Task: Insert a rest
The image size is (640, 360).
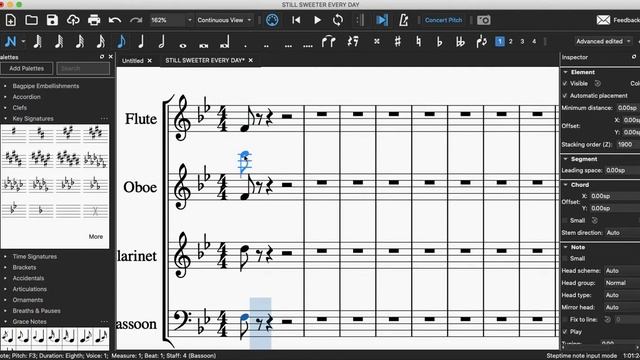Action: (353, 41)
